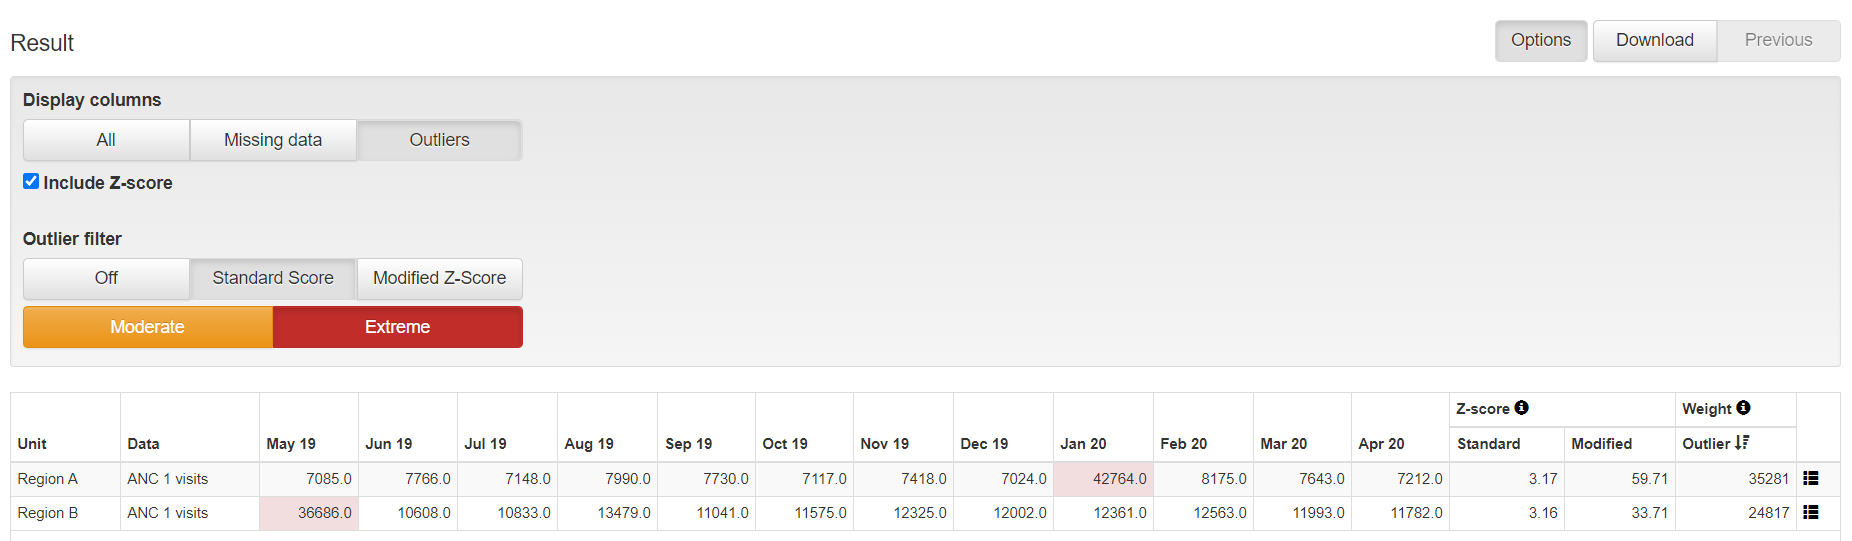Open the Region A row list icon
This screenshot has width=1852, height=541.
pos(1810,479)
